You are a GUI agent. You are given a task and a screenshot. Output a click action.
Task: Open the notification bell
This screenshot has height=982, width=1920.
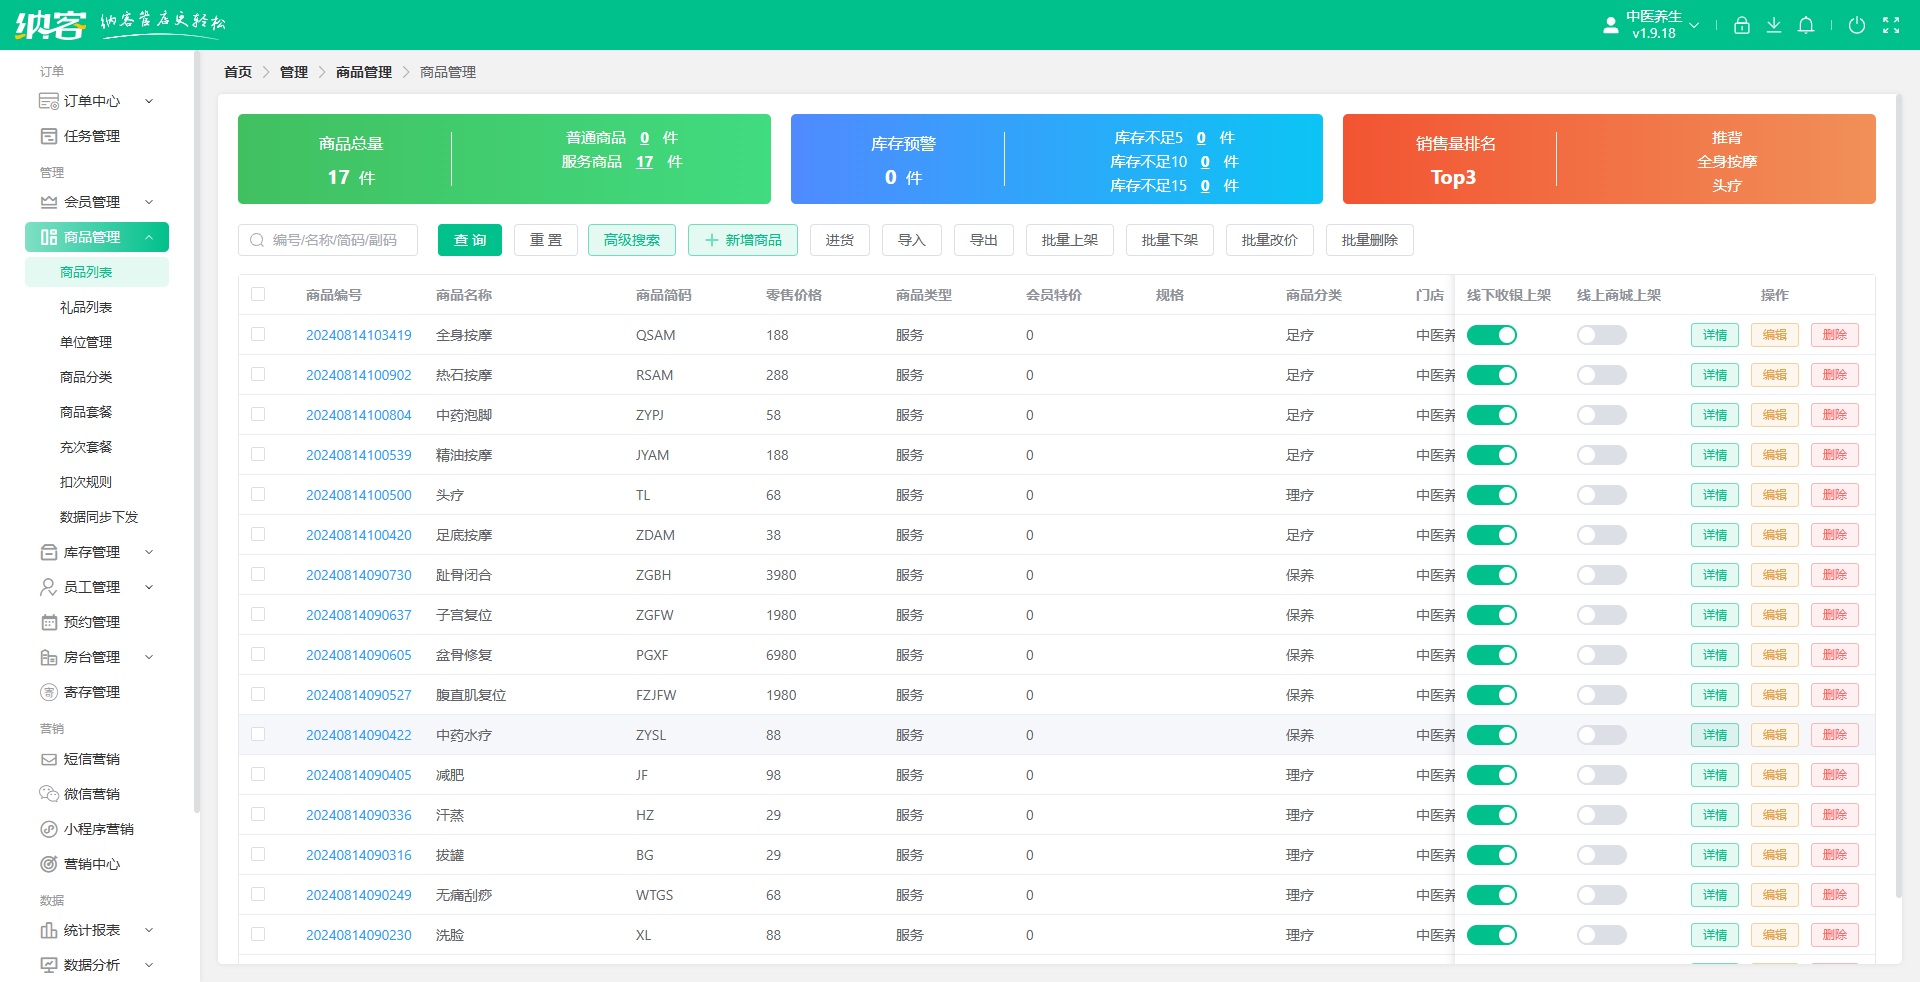(1805, 25)
